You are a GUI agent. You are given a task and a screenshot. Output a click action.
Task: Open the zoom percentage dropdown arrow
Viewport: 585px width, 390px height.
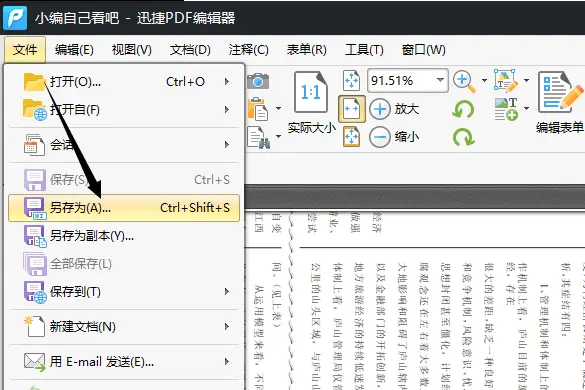pyautogui.click(x=441, y=80)
